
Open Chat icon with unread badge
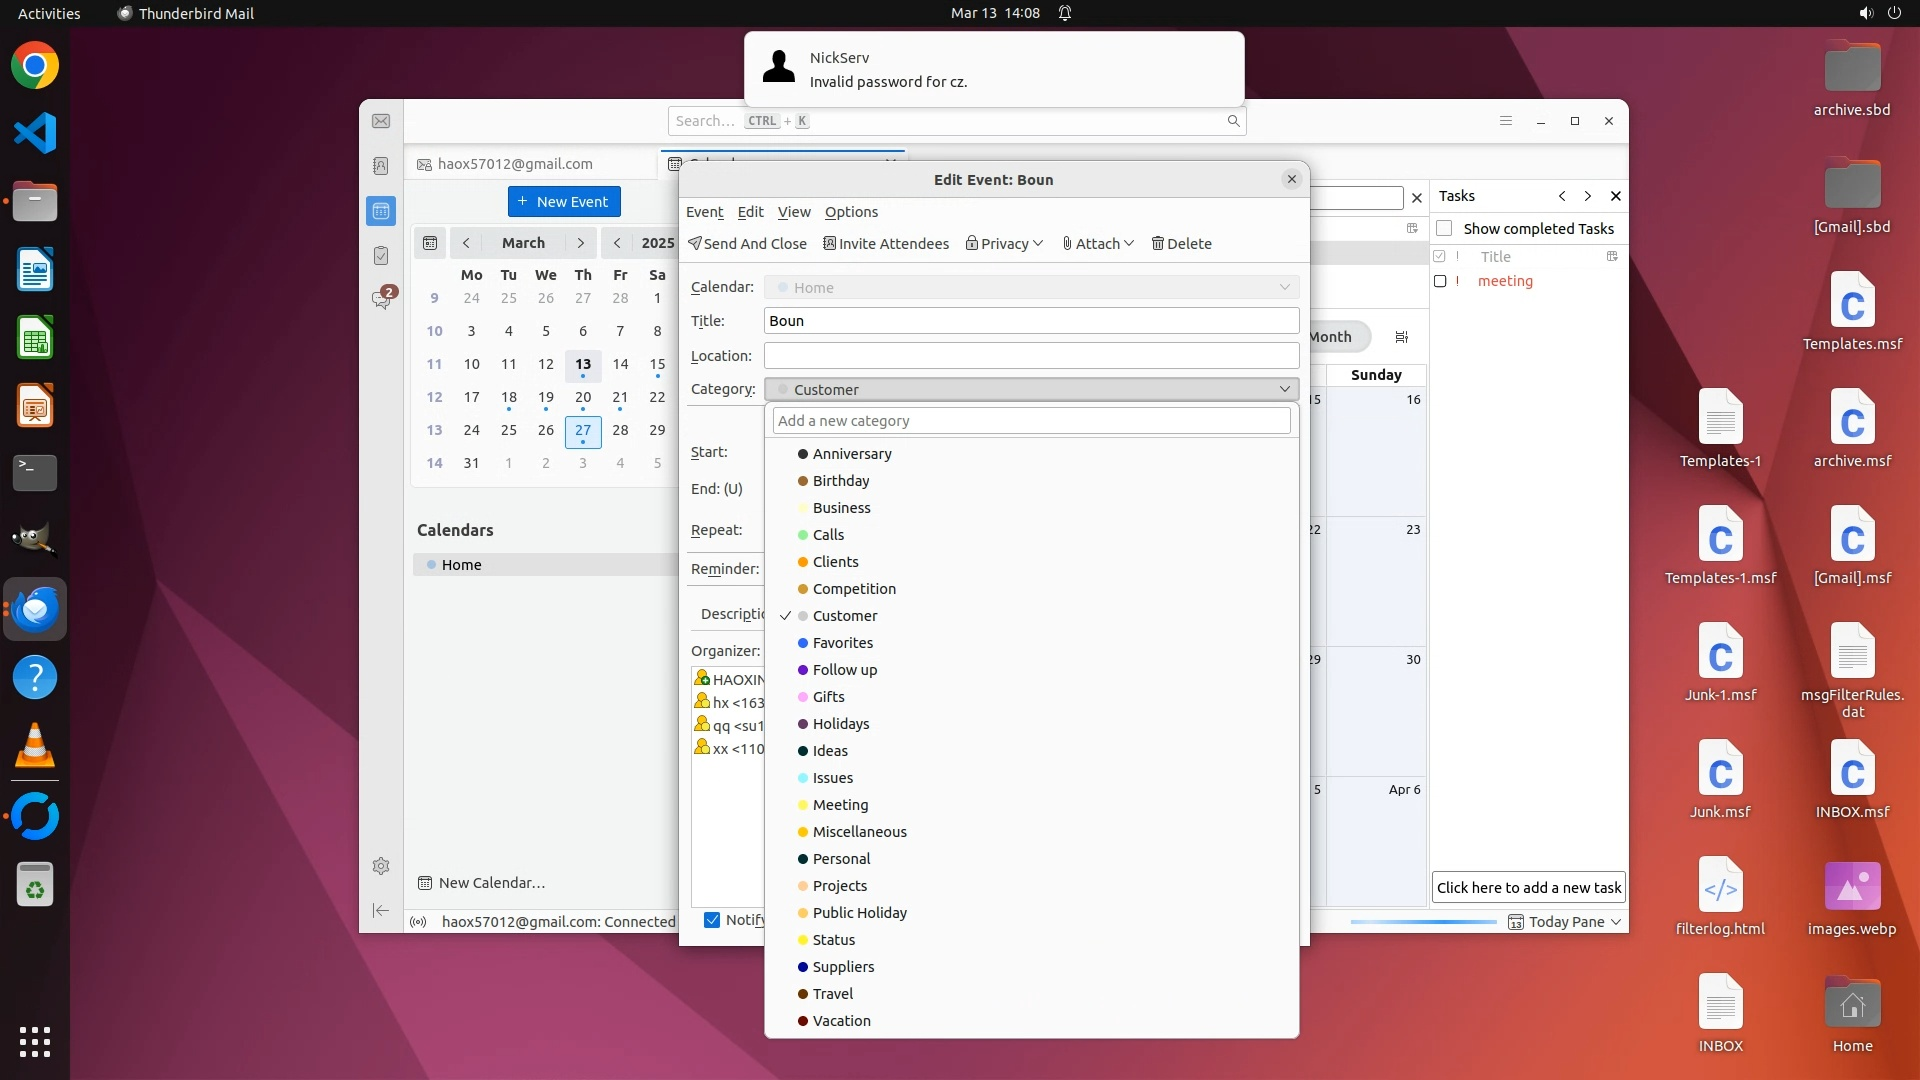point(381,299)
